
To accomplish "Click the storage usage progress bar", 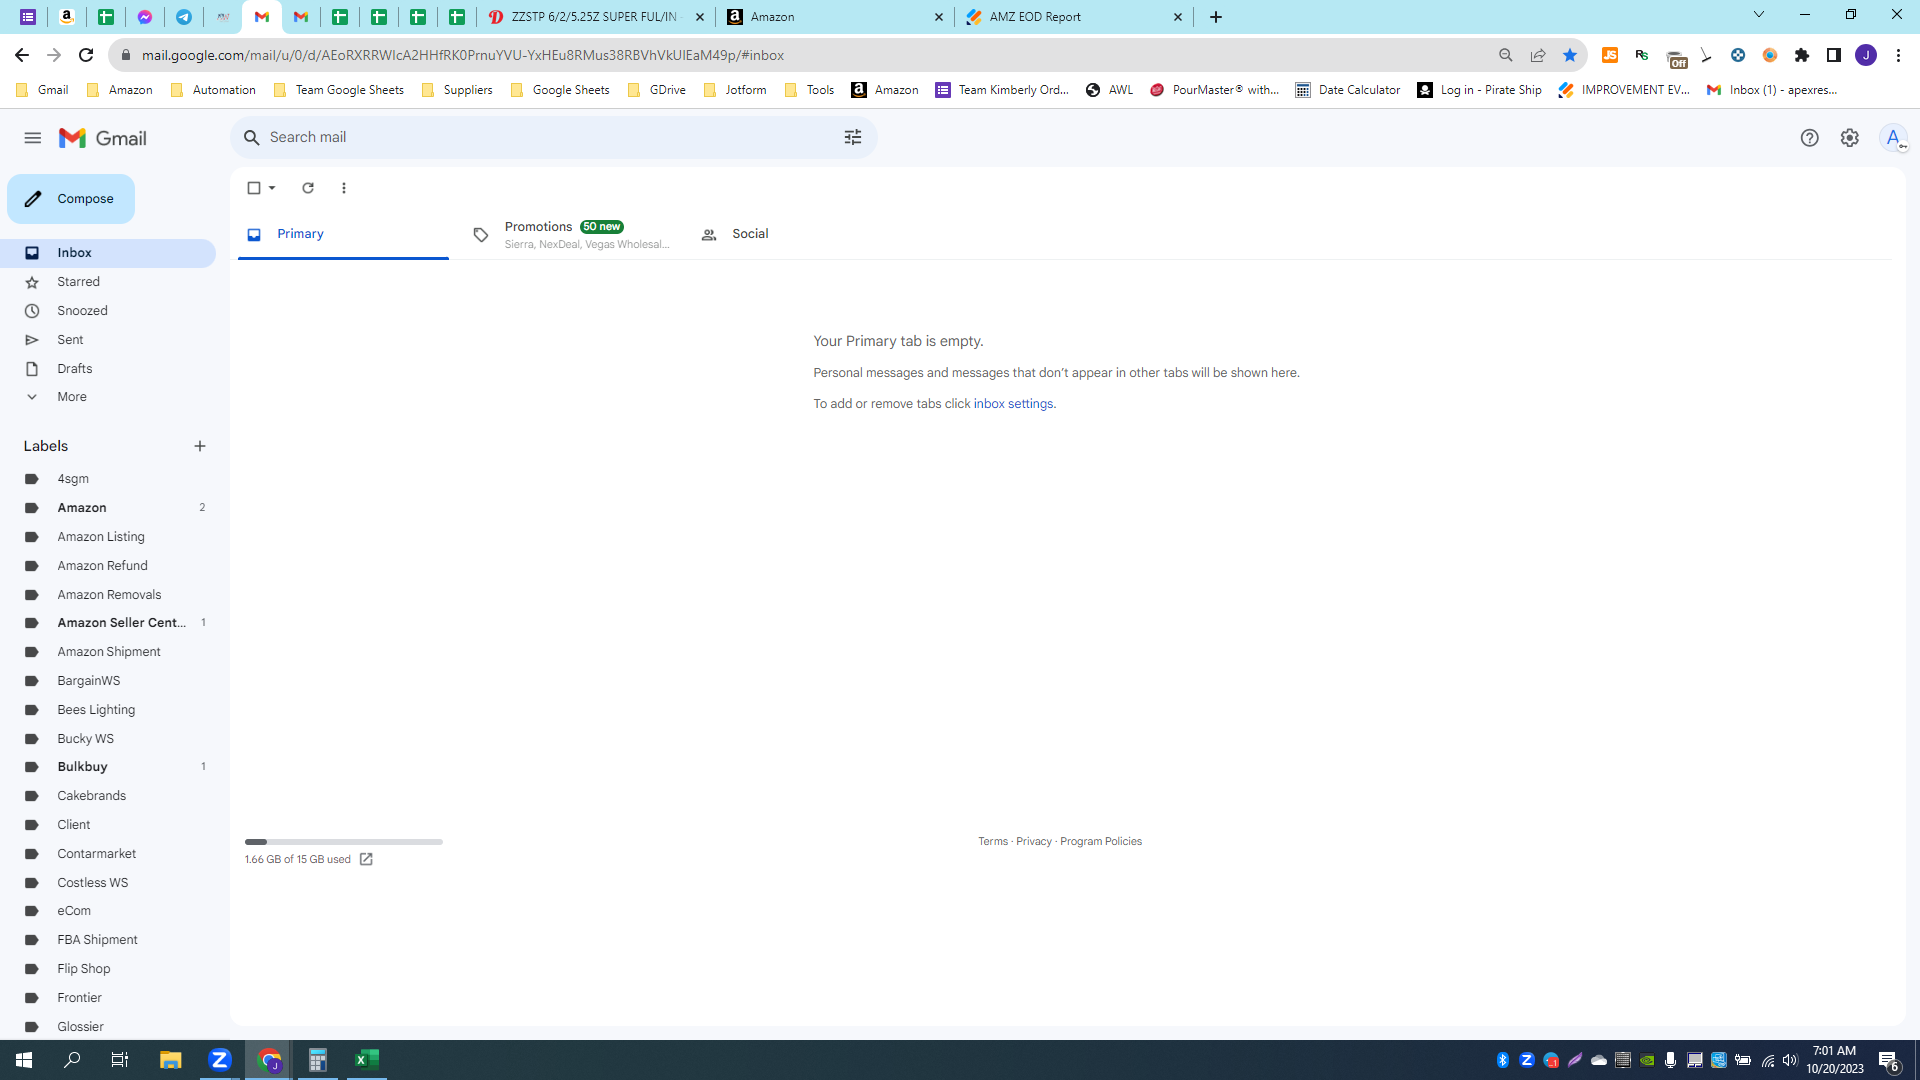I will tap(344, 842).
